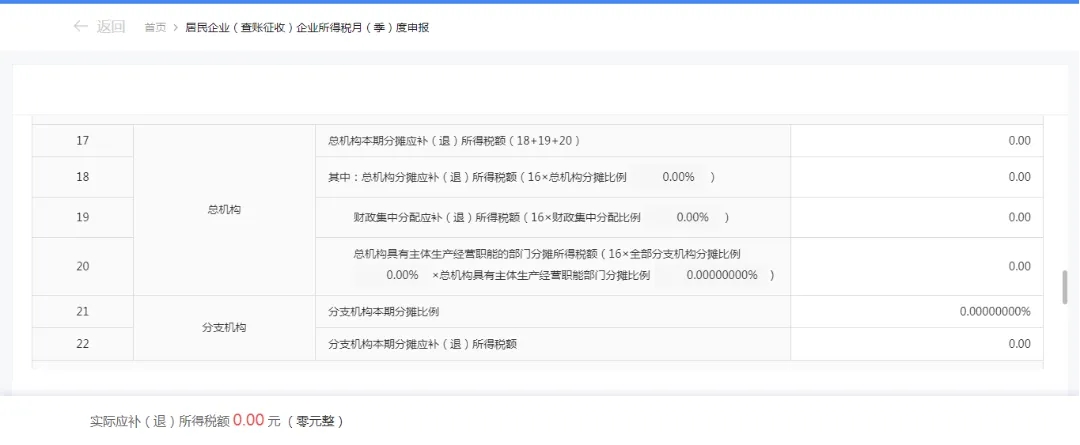Select breadcrumb 居民企业（查账征收）企业所得税月（季）度申报
Screen dimensions: 1080x445
point(307,28)
